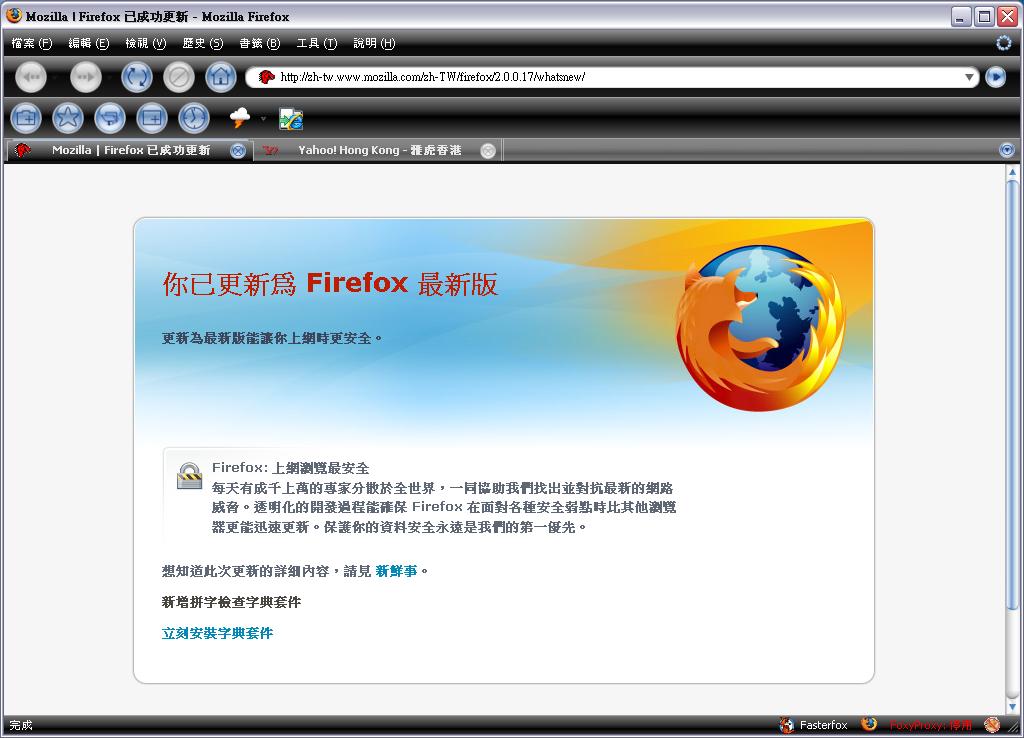Click the Firefox: 上網瀏覽最安全 heading
The width and height of the screenshot is (1024, 738).
tap(291, 468)
